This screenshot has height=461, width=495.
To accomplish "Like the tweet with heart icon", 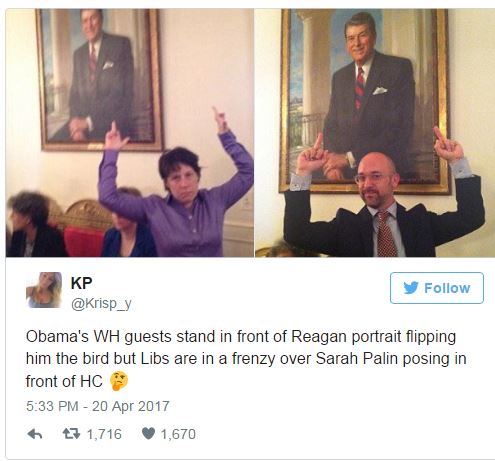I will [148, 433].
